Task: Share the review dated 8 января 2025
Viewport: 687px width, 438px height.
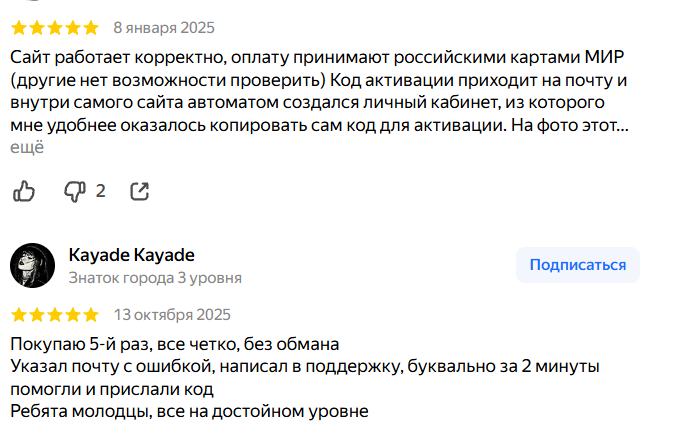Action: [x=140, y=190]
